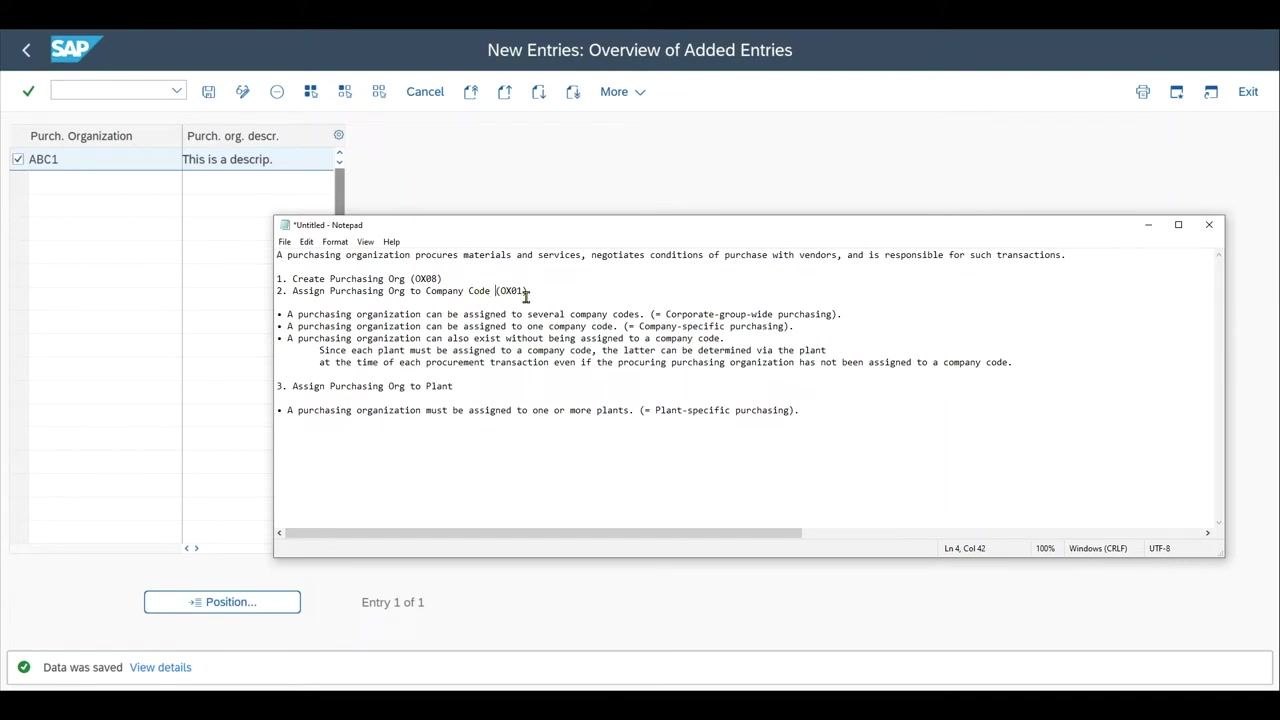Click the Delete minus-circle icon
Image resolution: width=1280 pixels, height=720 pixels.
pyautogui.click(x=277, y=92)
